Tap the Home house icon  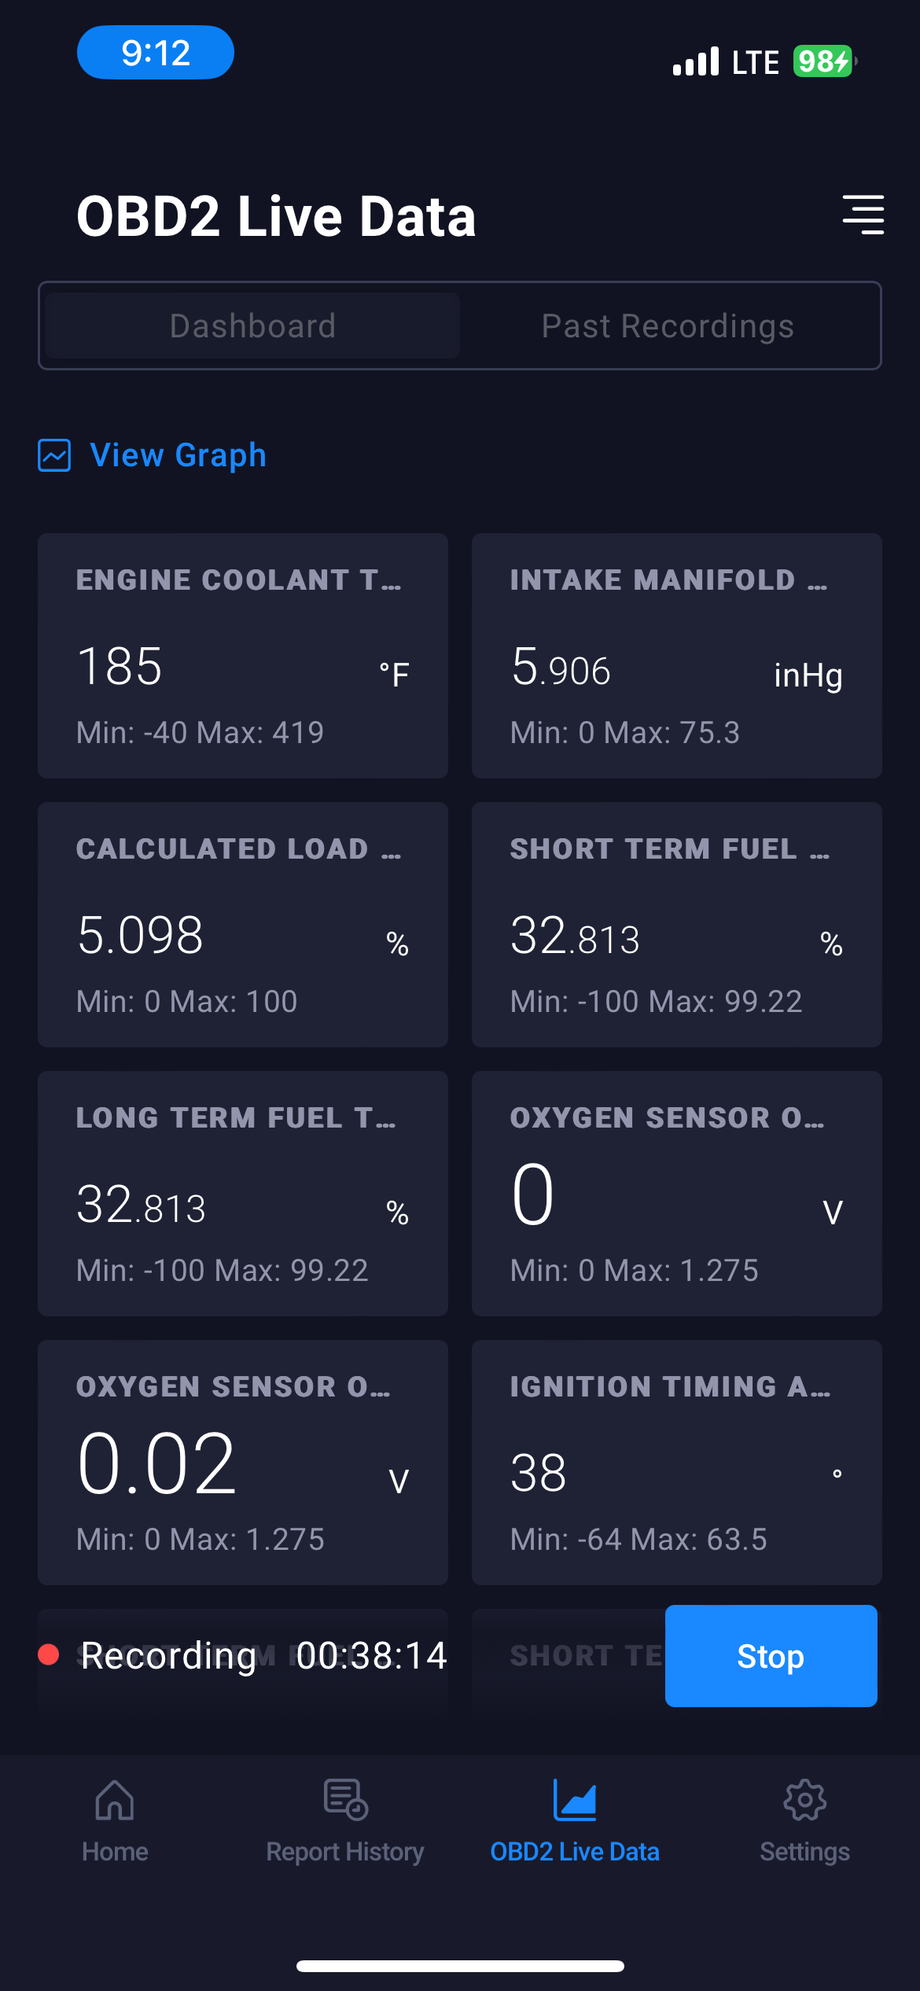115,1801
